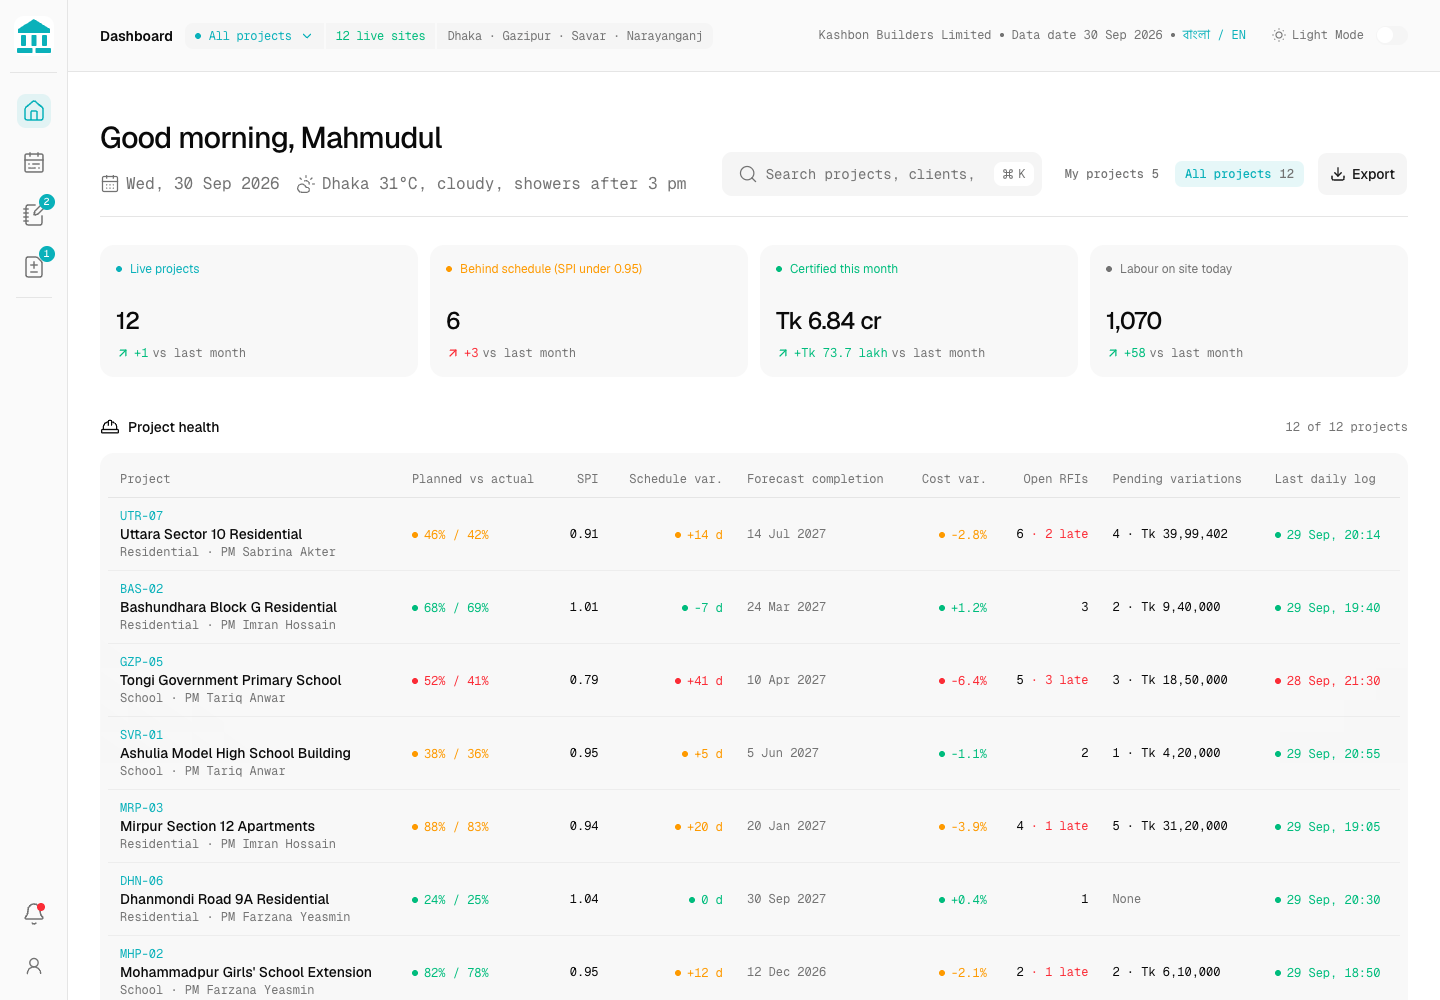Open Dhanmondi Road 9A Residential project
This screenshot has height=1000, width=1440.
pos(224,899)
